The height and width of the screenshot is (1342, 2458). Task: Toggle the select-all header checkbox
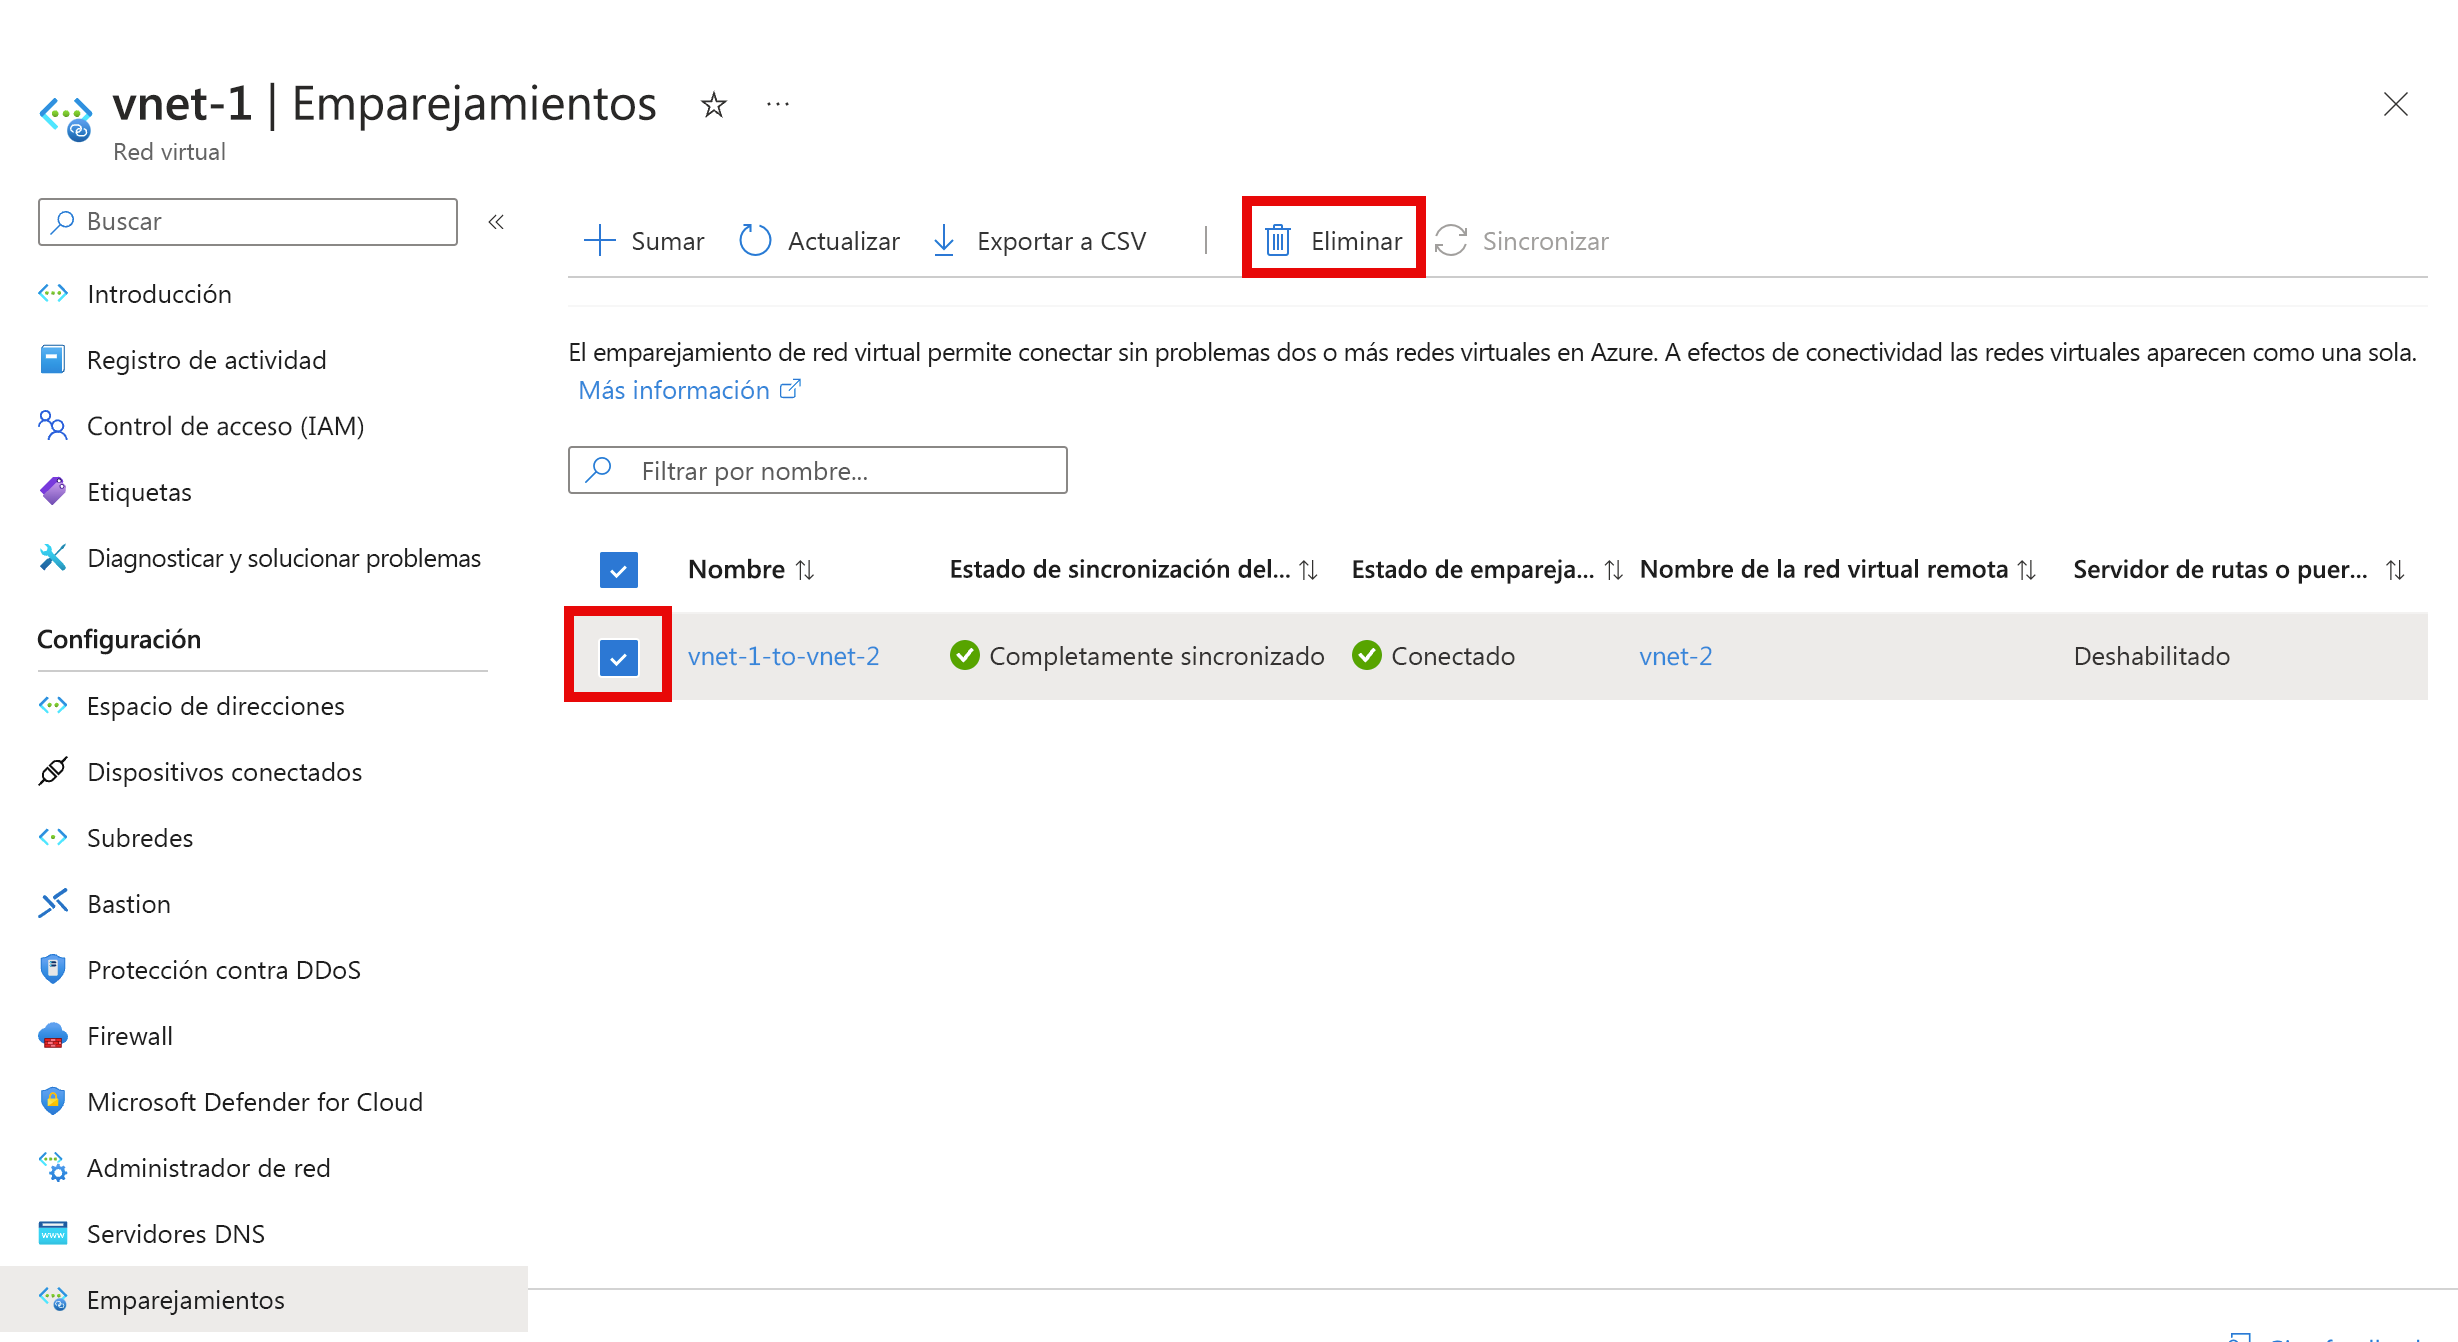pos(618,569)
